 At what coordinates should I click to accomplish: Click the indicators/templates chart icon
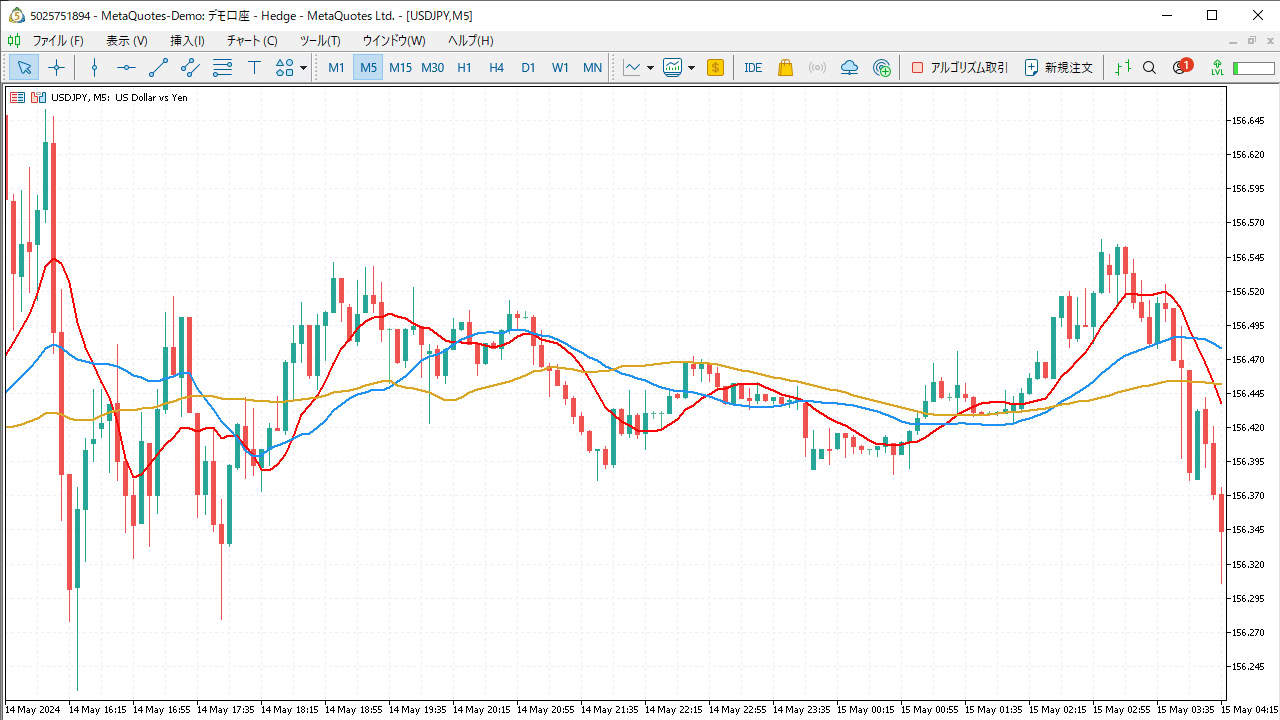[672, 67]
